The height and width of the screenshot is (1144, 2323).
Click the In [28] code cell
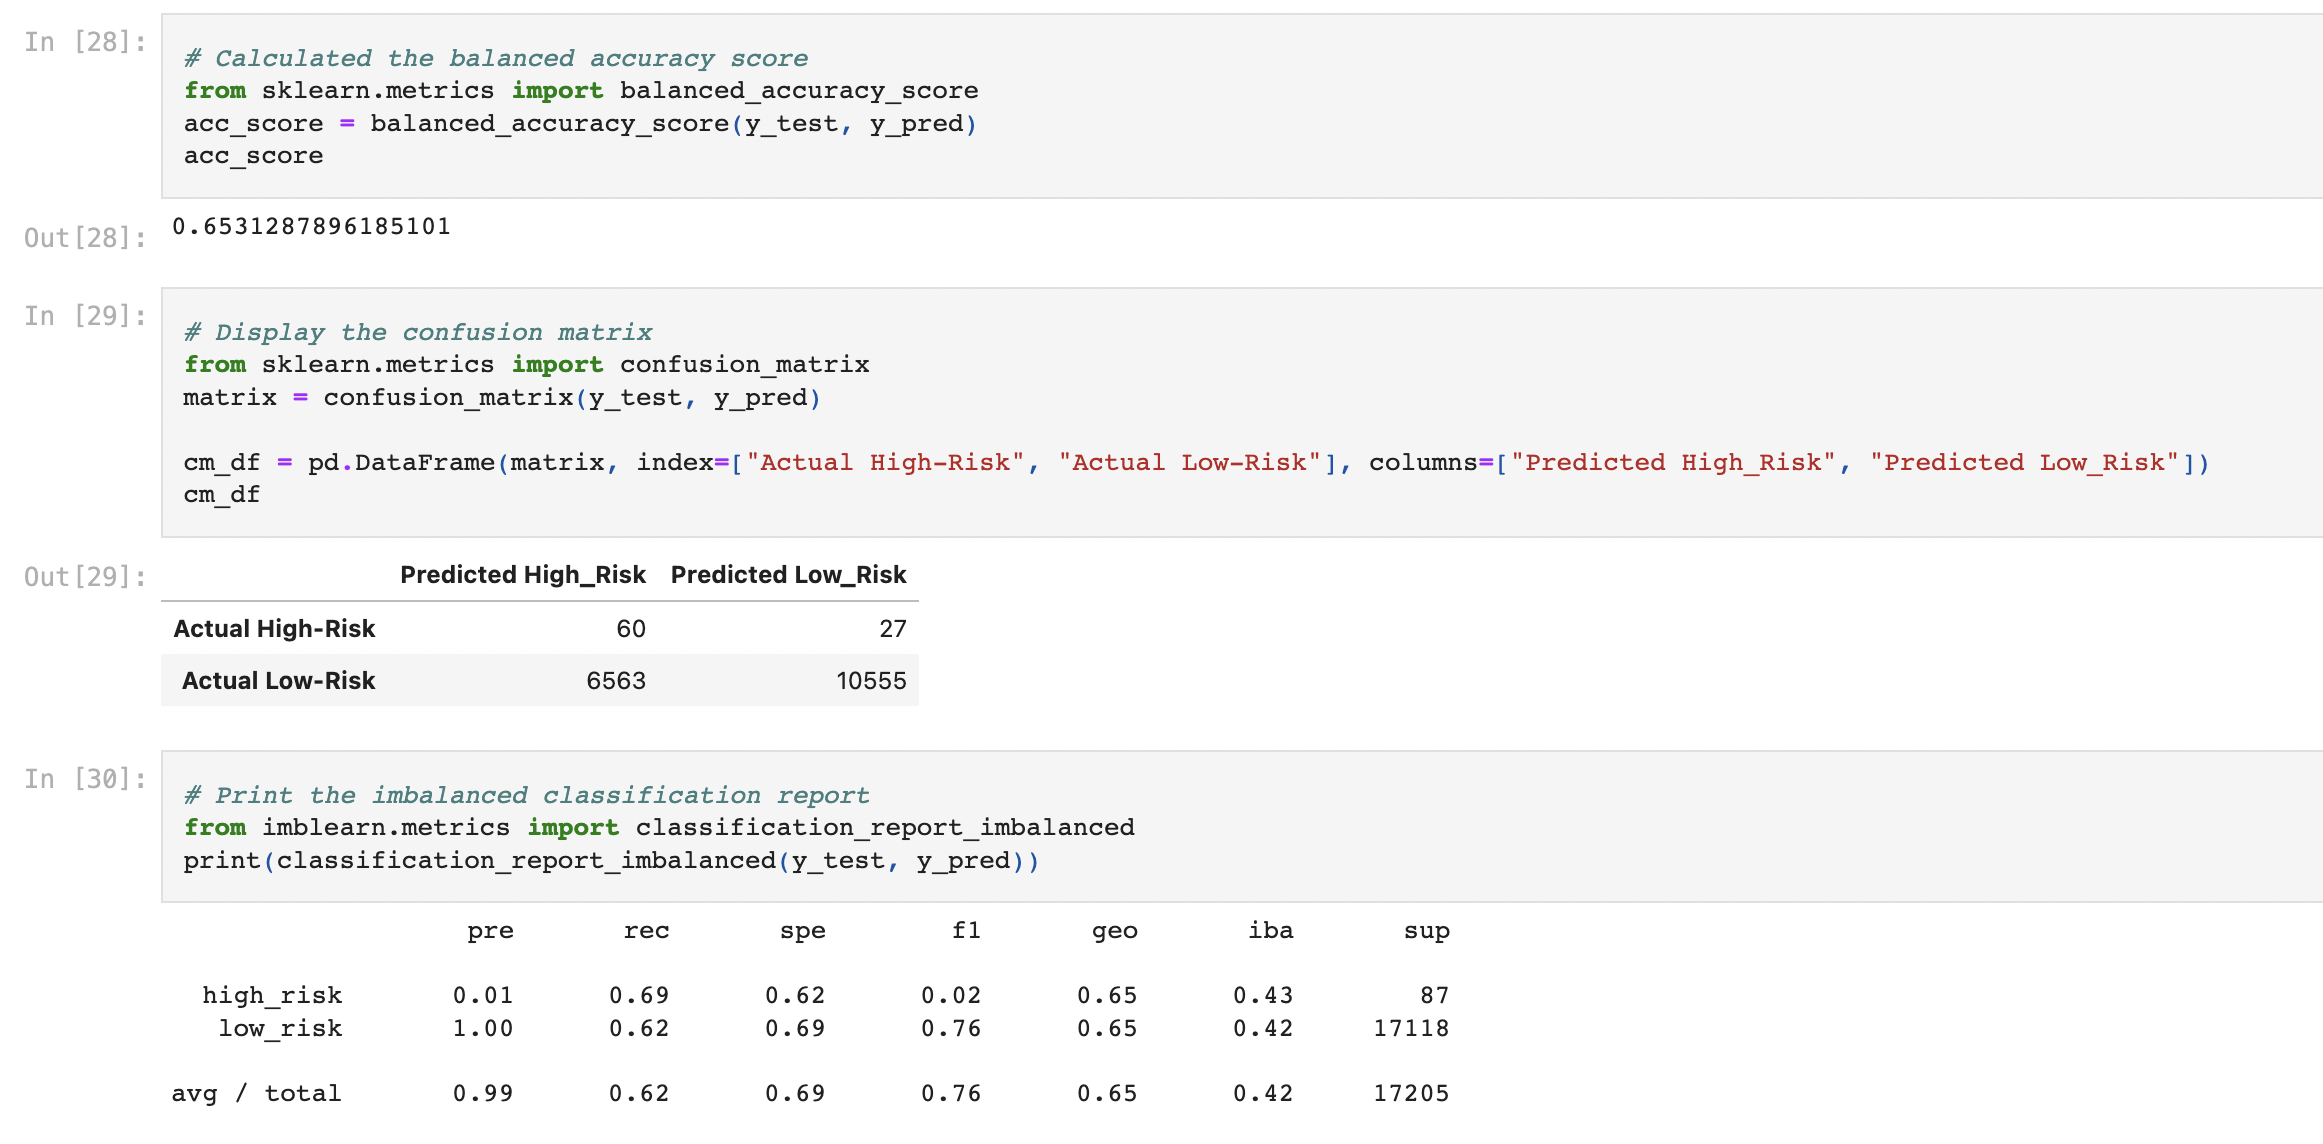[1241, 106]
